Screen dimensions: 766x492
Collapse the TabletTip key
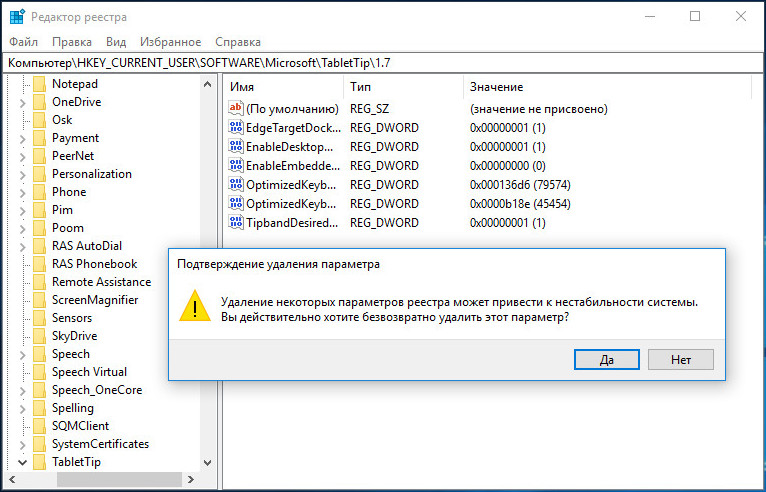(x=22, y=462)
